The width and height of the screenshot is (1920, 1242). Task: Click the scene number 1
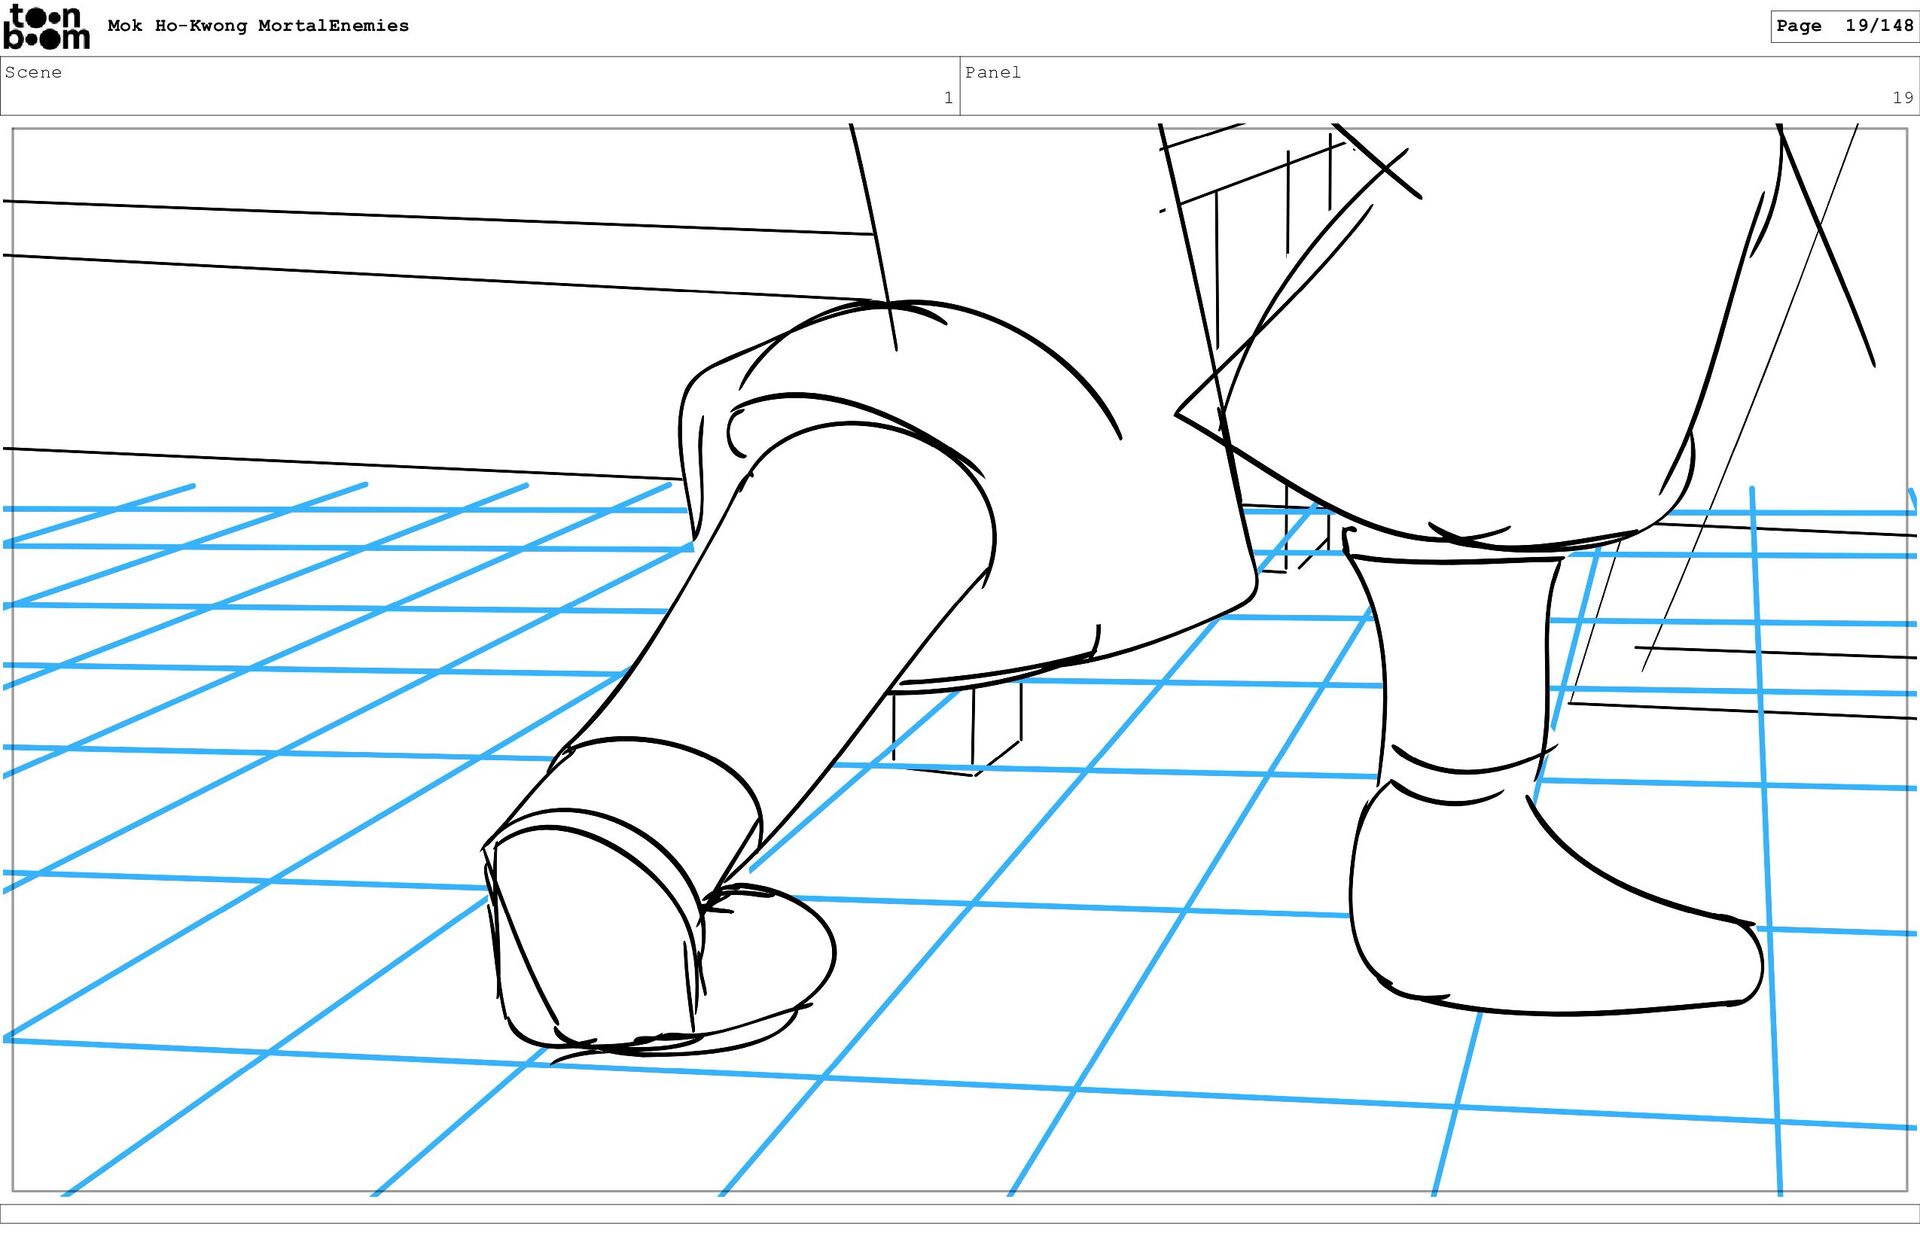[x=947, y=98]
